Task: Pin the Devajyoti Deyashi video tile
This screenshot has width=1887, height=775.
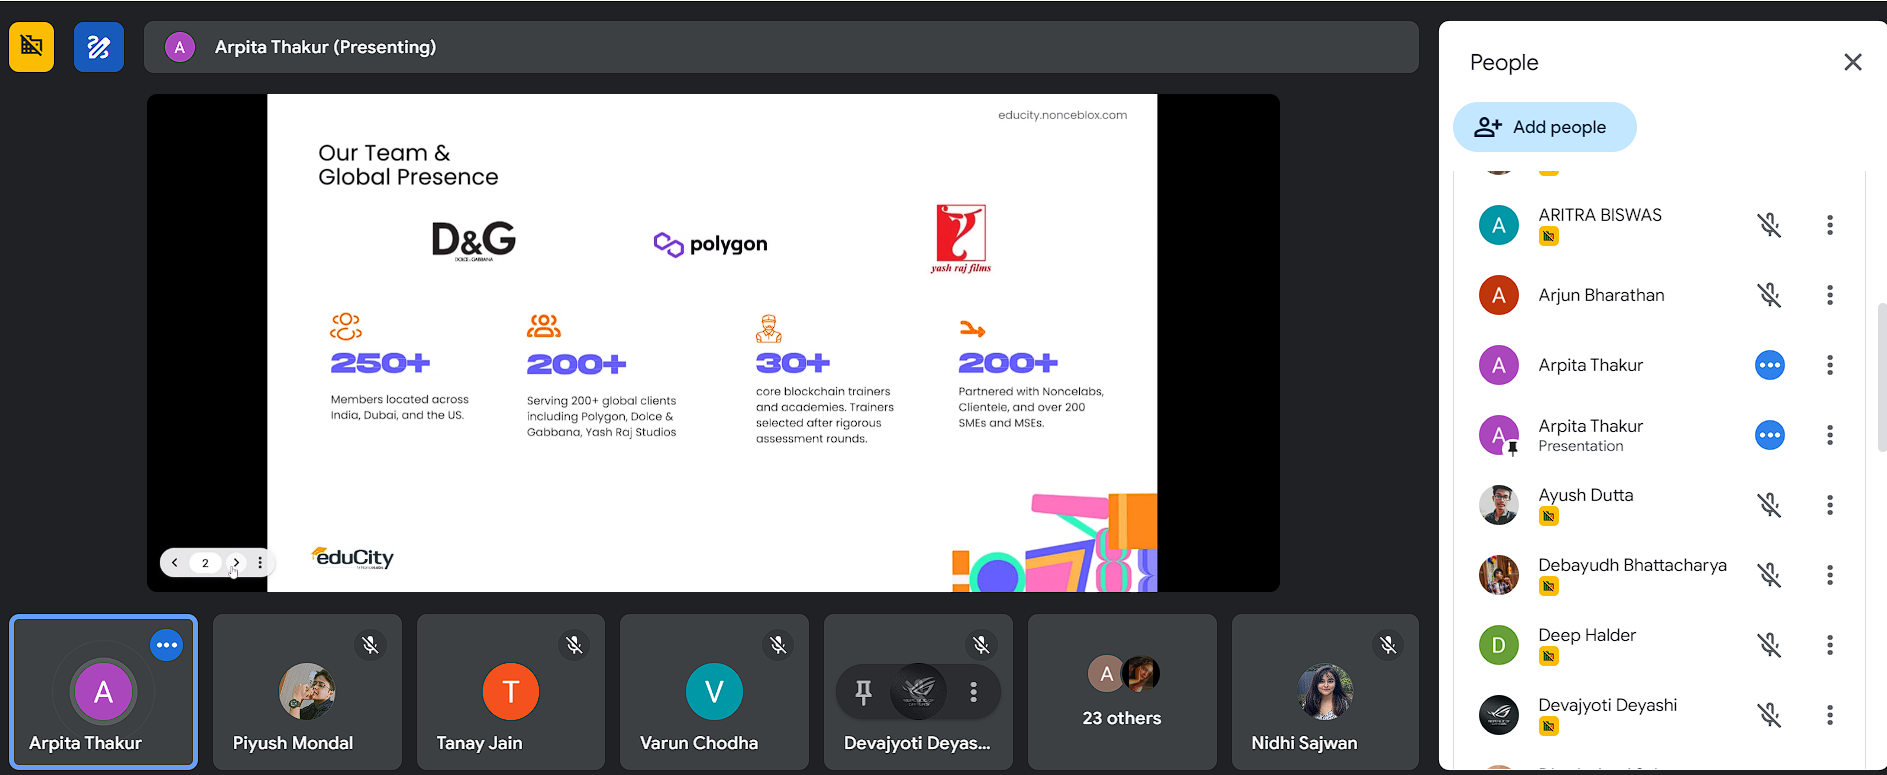Action: (x=864, y=691)
